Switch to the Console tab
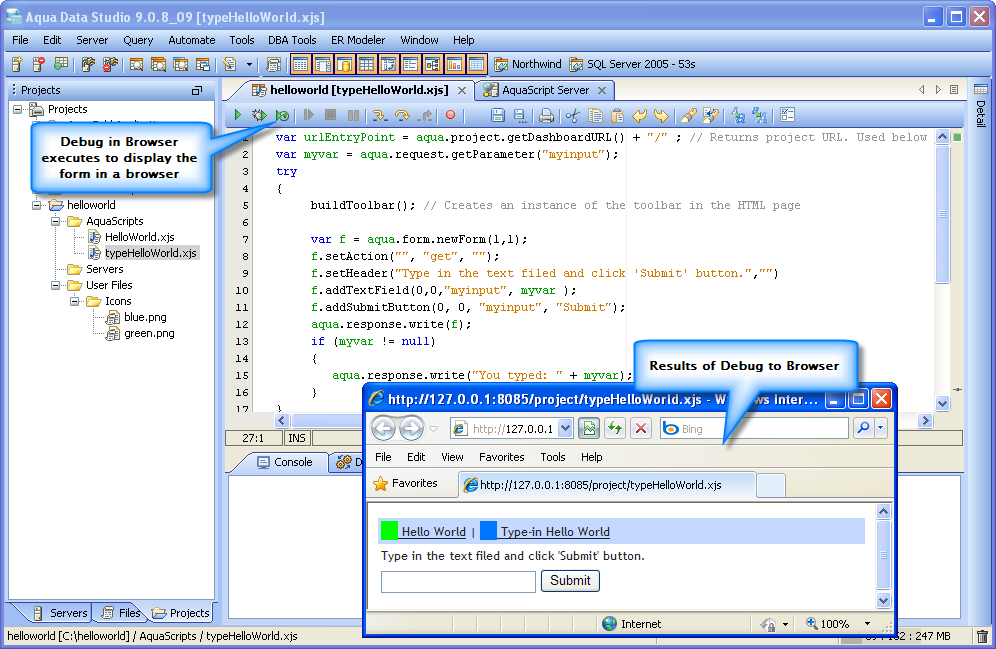Screen dimensions: 996x649 pos(285,462)
